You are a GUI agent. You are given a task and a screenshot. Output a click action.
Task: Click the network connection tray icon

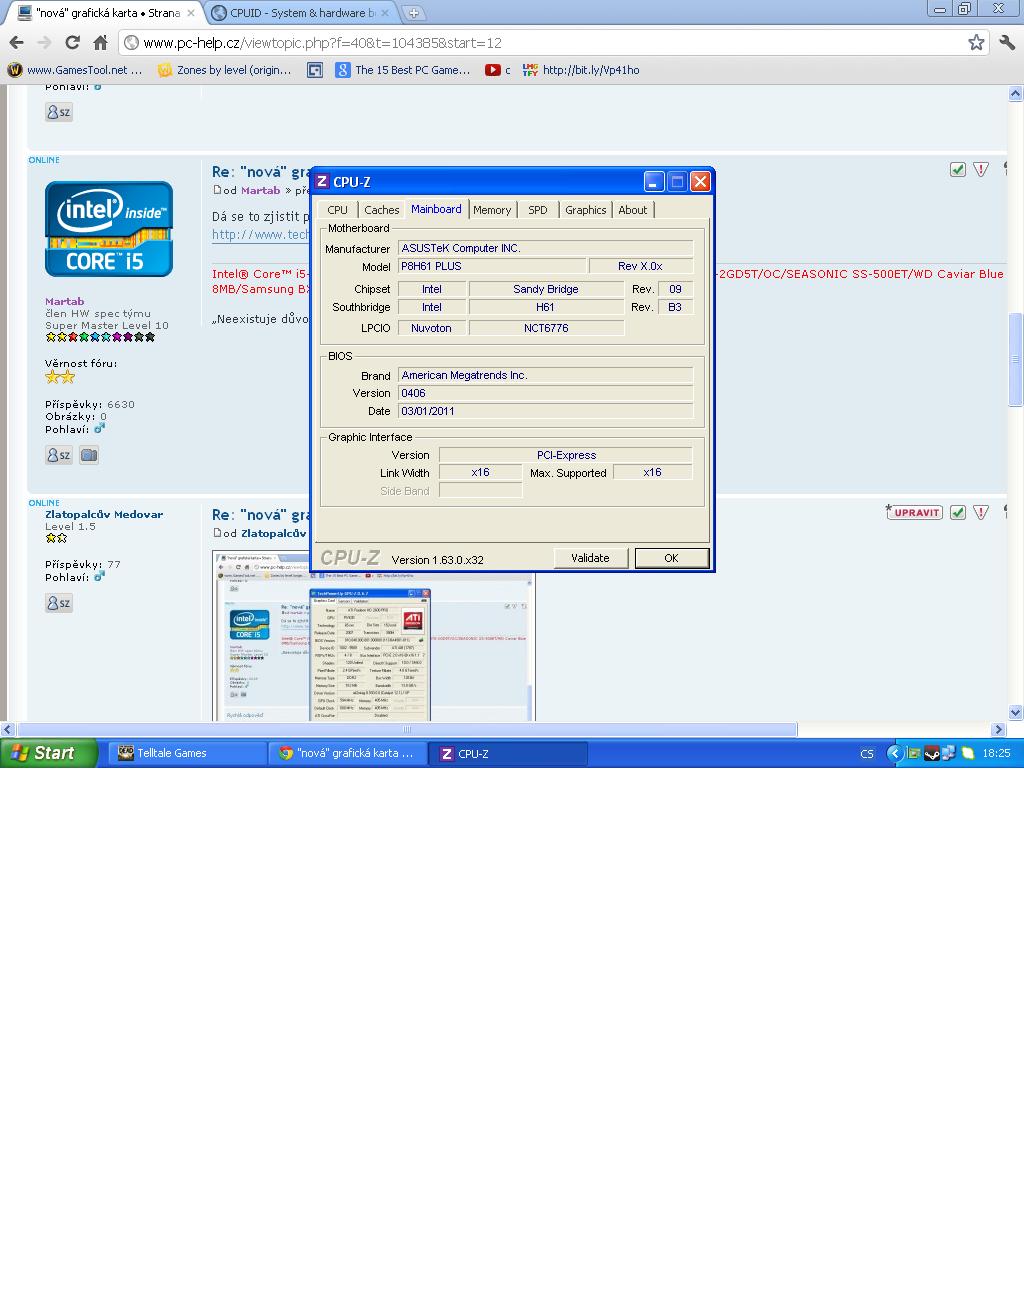coord(949,753)
